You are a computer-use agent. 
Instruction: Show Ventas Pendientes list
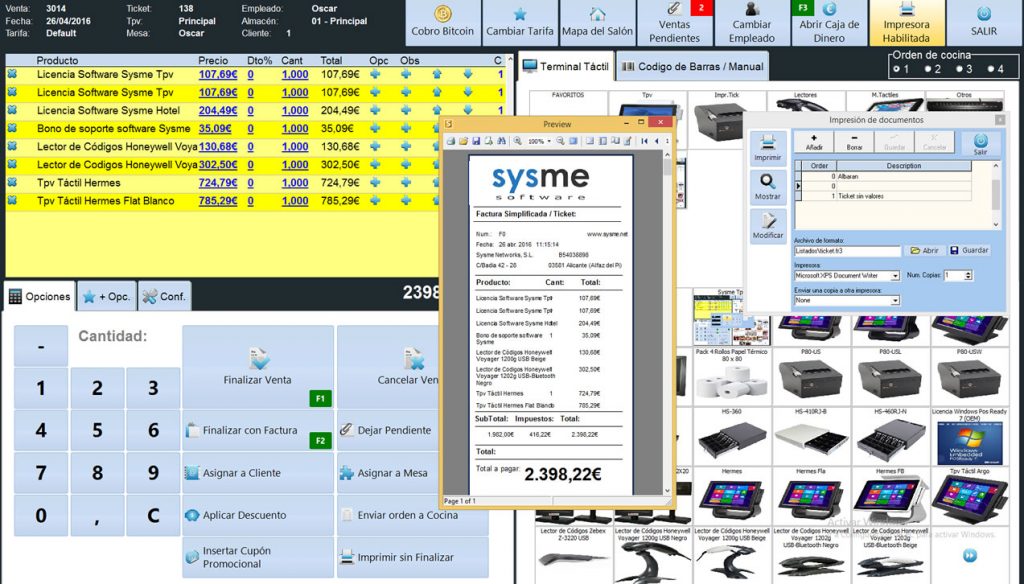coord(675,23)
